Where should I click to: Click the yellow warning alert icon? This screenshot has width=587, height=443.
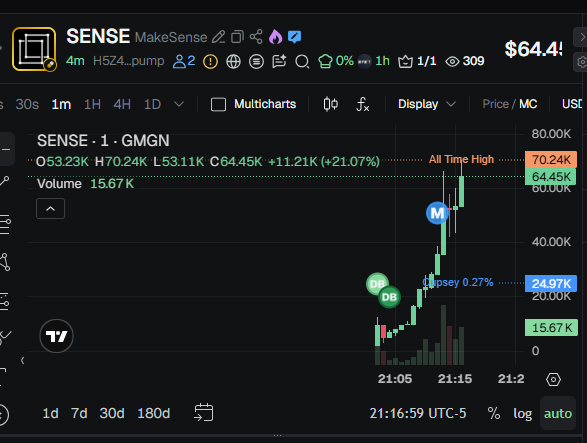click(210, 61)
